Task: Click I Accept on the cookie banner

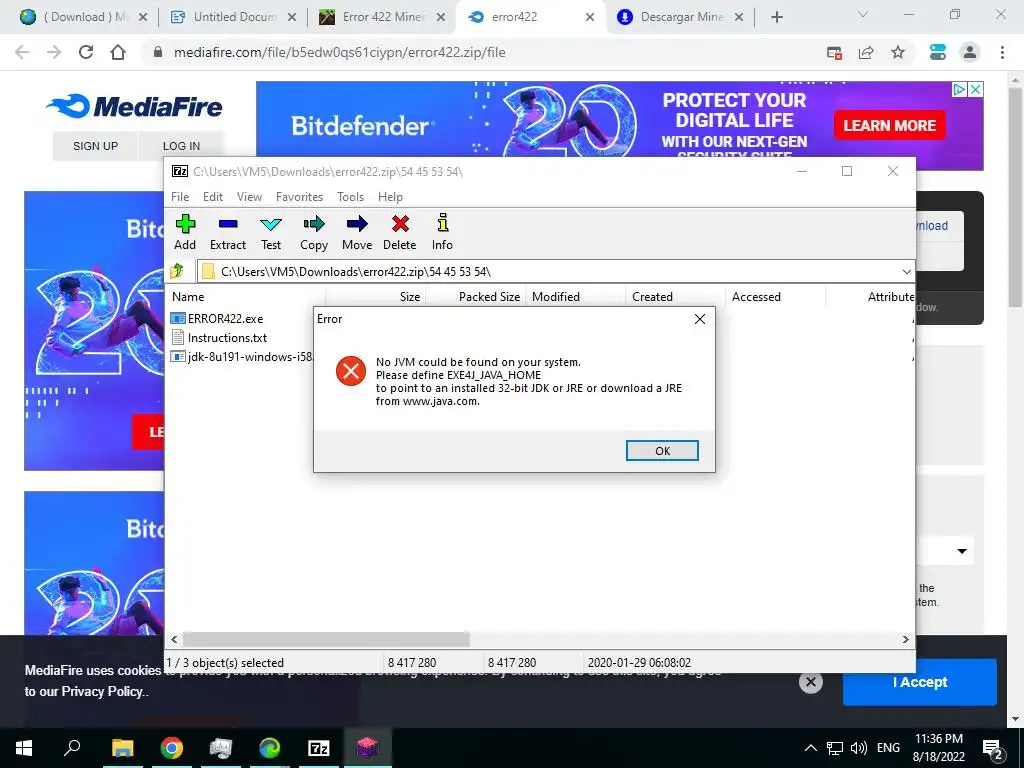Action: click(920, 682)
